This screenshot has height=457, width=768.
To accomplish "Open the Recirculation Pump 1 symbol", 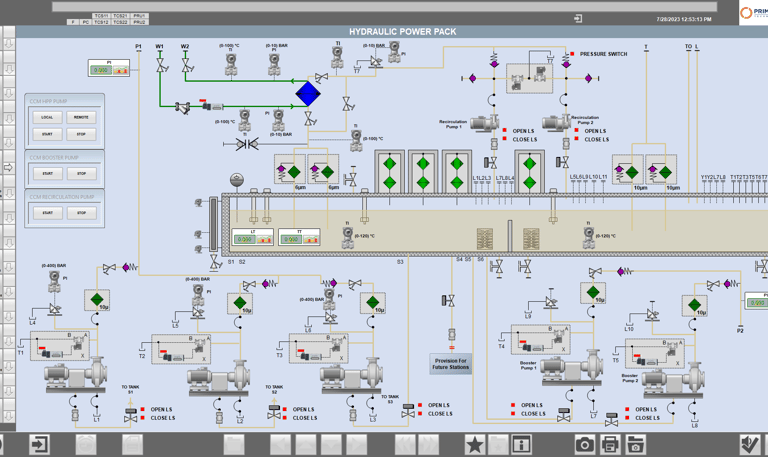I will [x=484, y=123].
